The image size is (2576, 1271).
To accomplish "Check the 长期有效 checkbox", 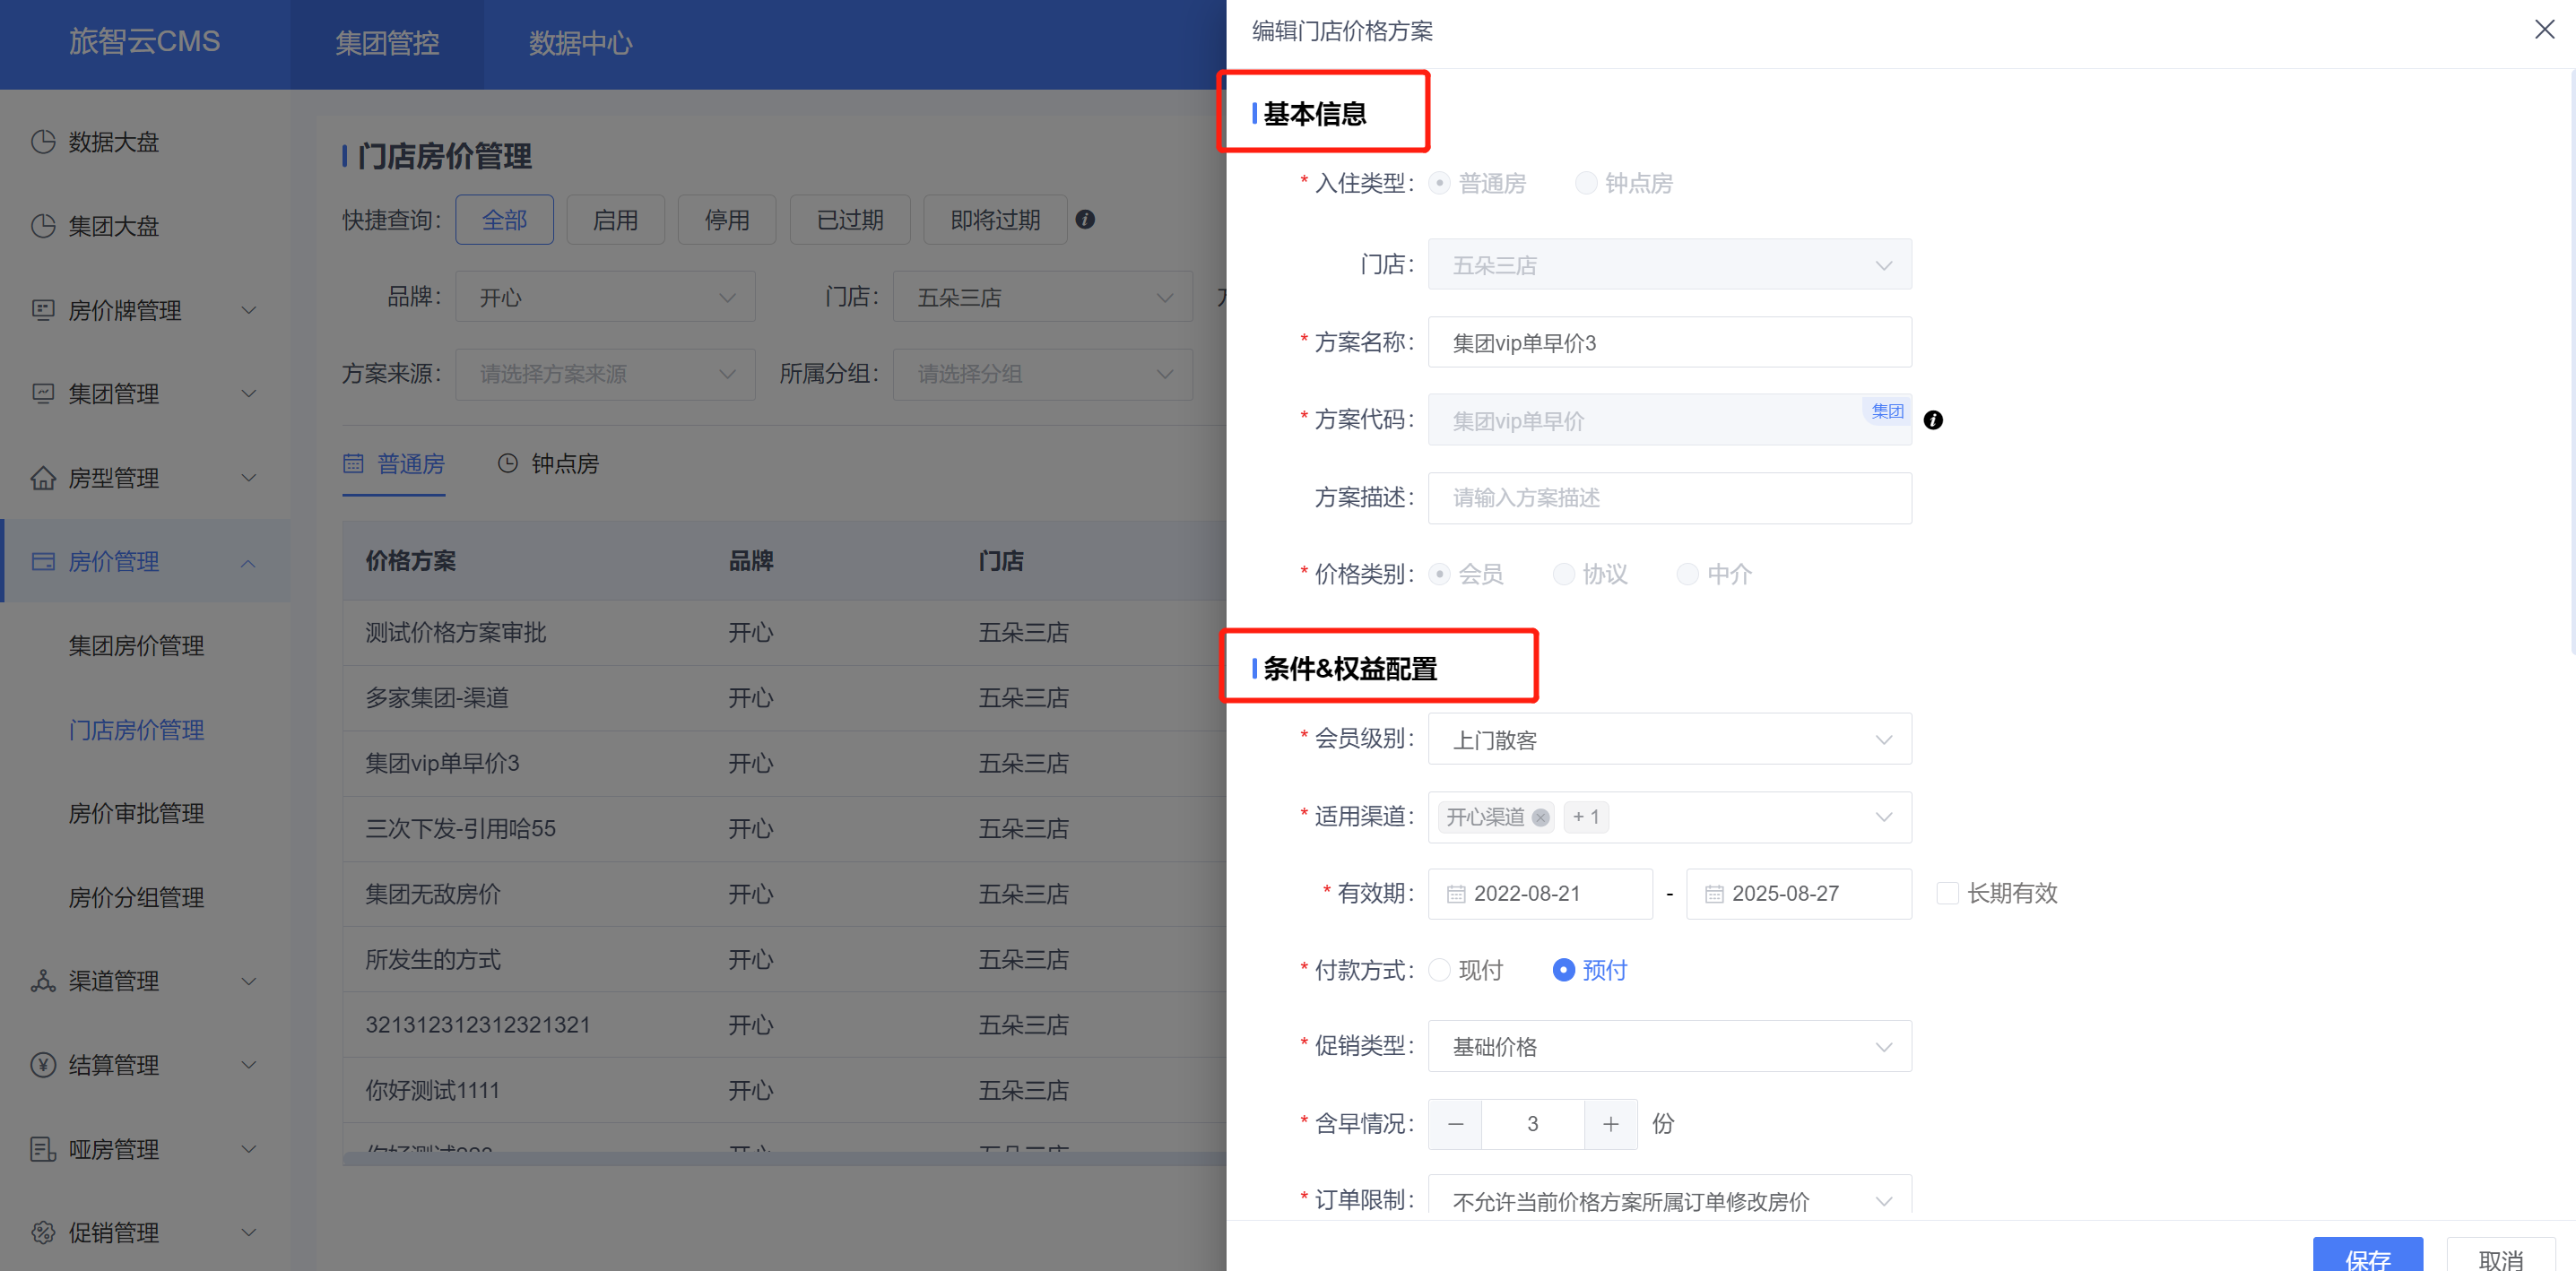I will click(x=1947, y=893).
